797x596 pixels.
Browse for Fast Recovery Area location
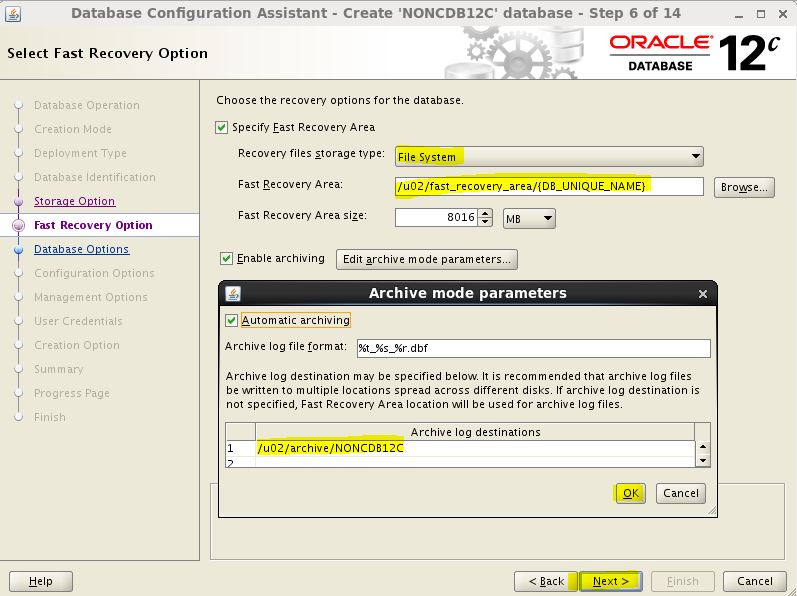(x=743, y=187)
